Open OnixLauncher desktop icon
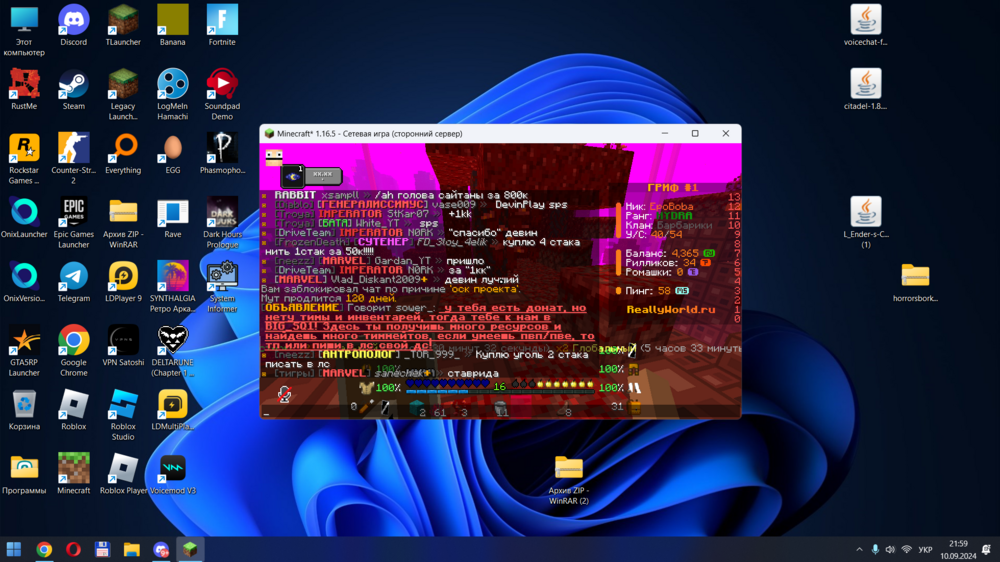Image resolution: width=1000 pixels, height=562 pixels. 24,218
